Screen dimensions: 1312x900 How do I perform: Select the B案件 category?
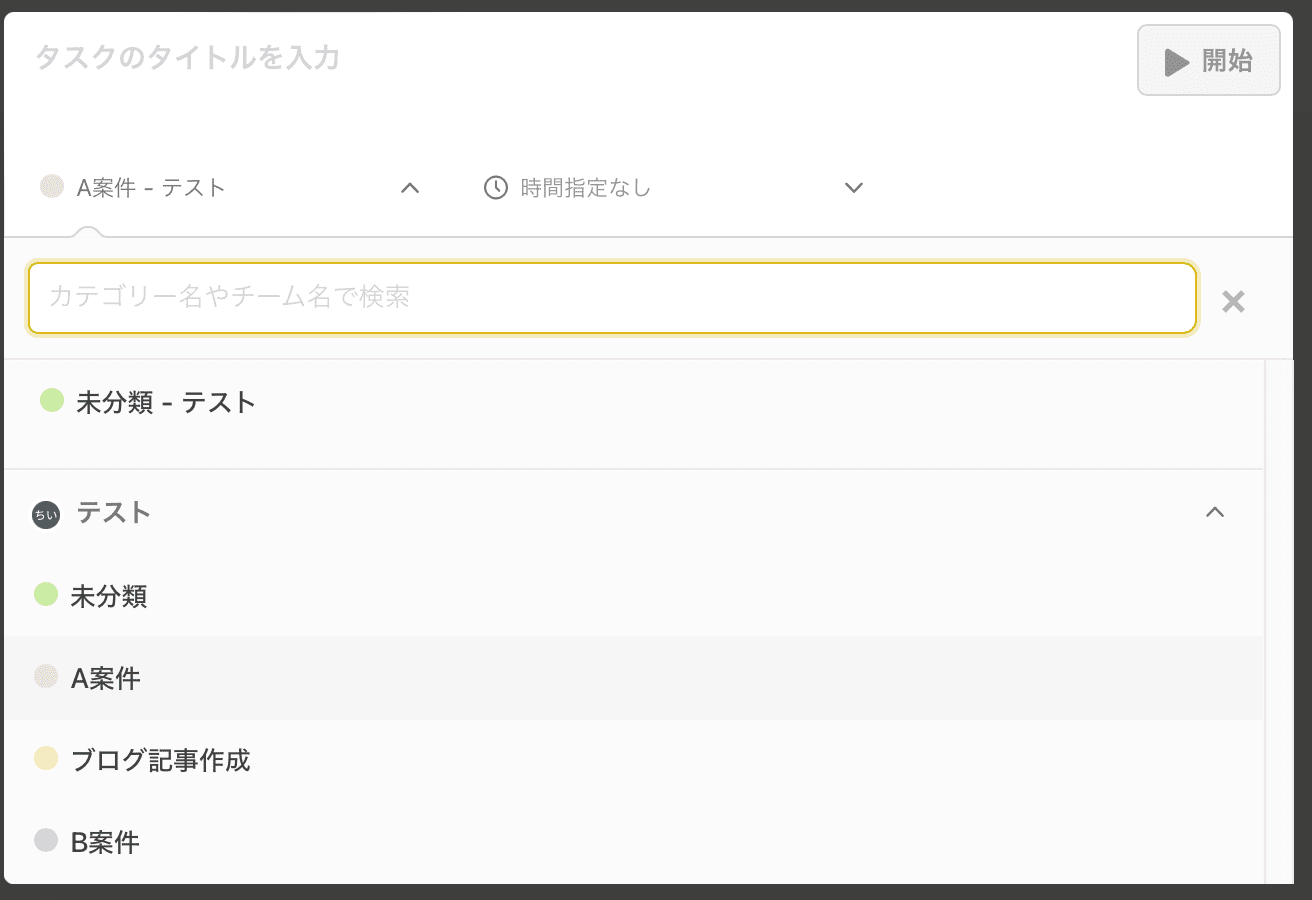tap(105, 843)
